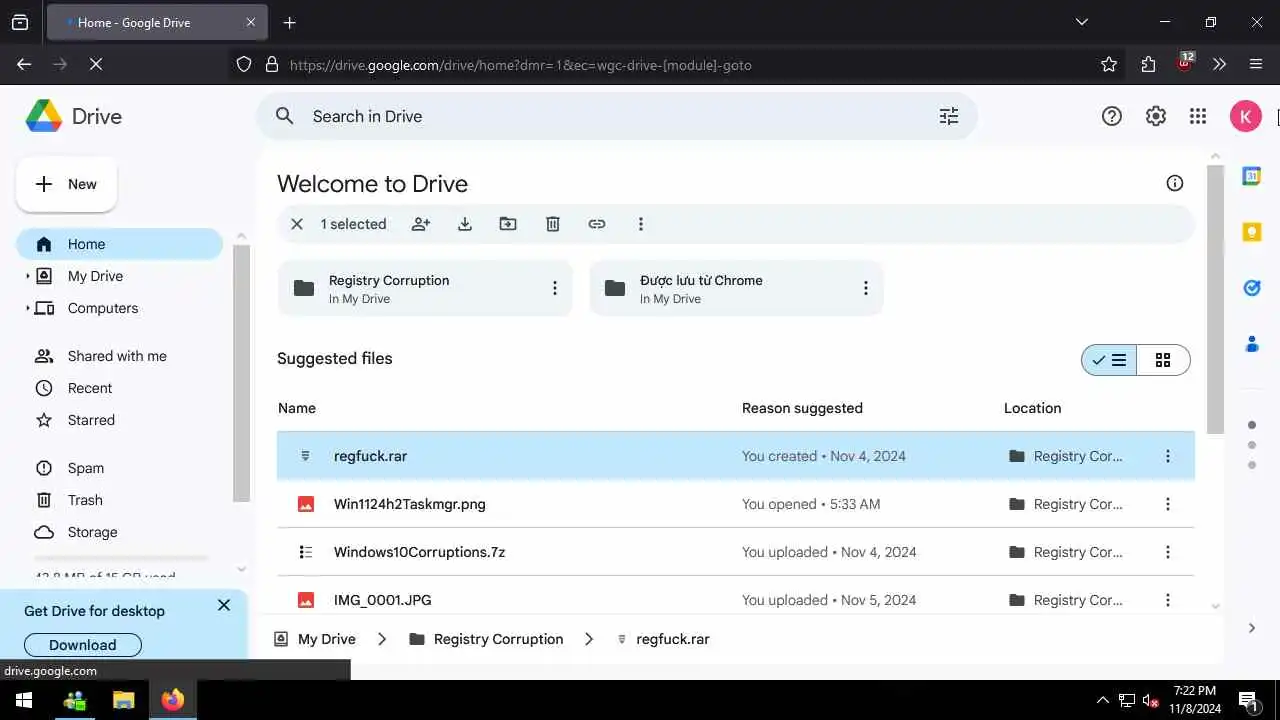Move selected file to trash

[553, 224]
